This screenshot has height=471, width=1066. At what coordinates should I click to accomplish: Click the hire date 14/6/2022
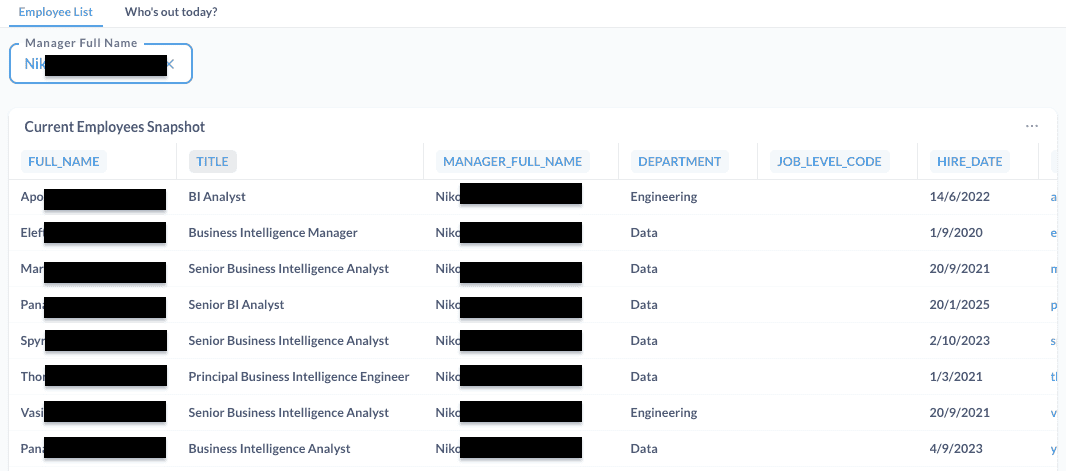coord(959,197)
